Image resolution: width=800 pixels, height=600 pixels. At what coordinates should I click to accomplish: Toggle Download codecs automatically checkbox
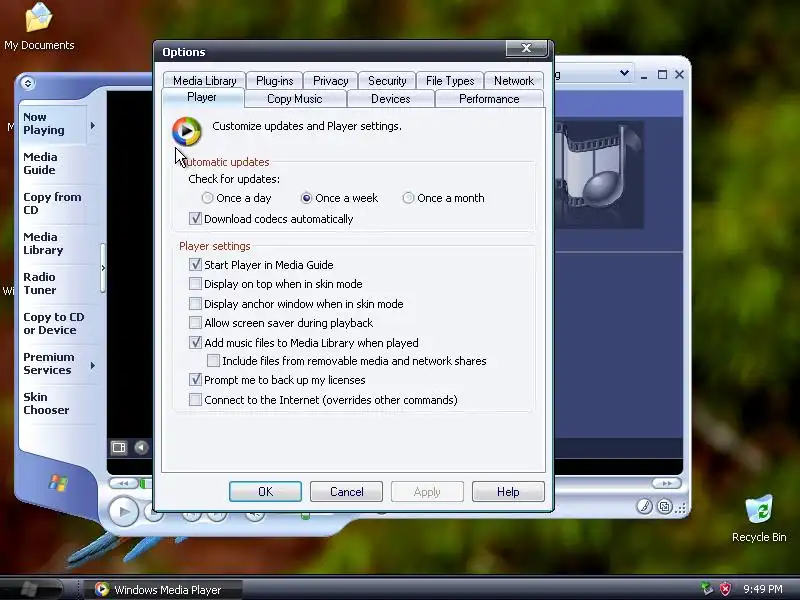195,219
